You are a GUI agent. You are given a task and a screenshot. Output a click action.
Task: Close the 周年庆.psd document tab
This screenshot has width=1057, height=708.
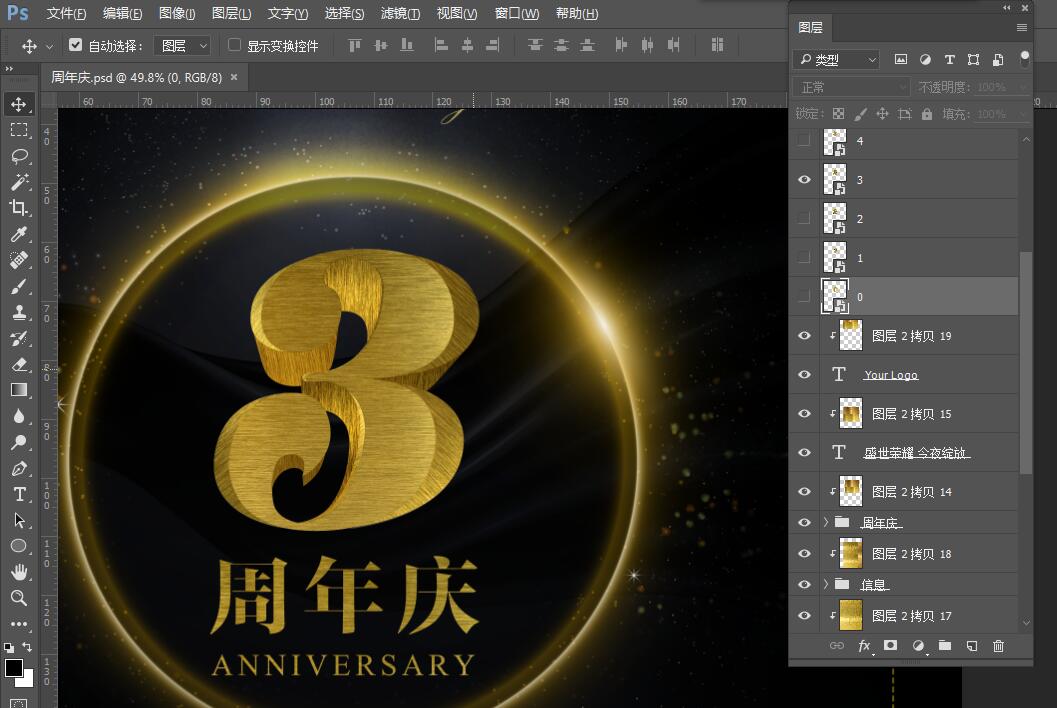(234, 78)
